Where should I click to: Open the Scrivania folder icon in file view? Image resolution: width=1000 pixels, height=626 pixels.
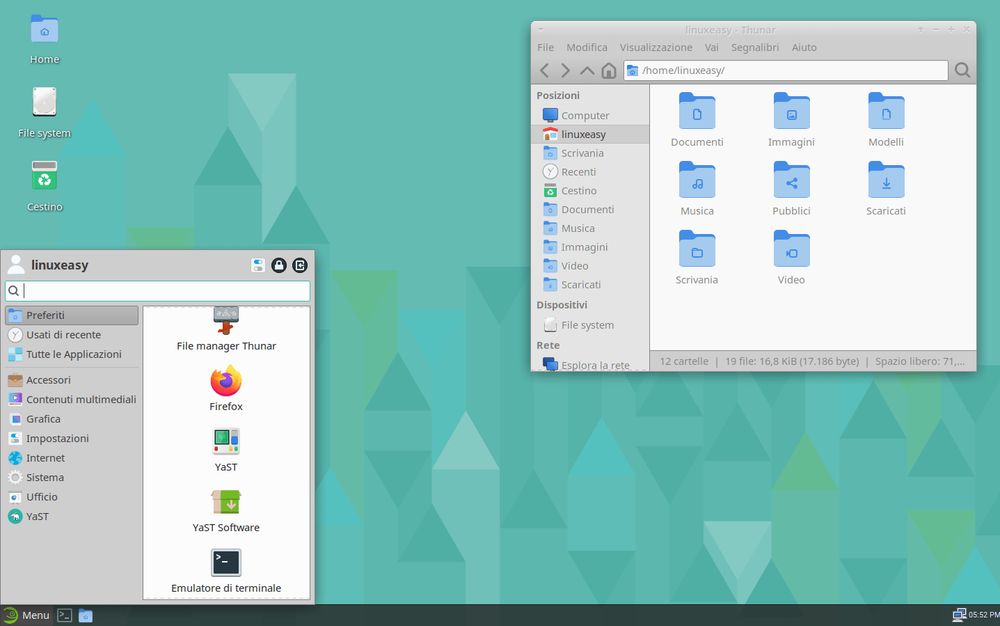pyautogui.click(x=696, y=248)
